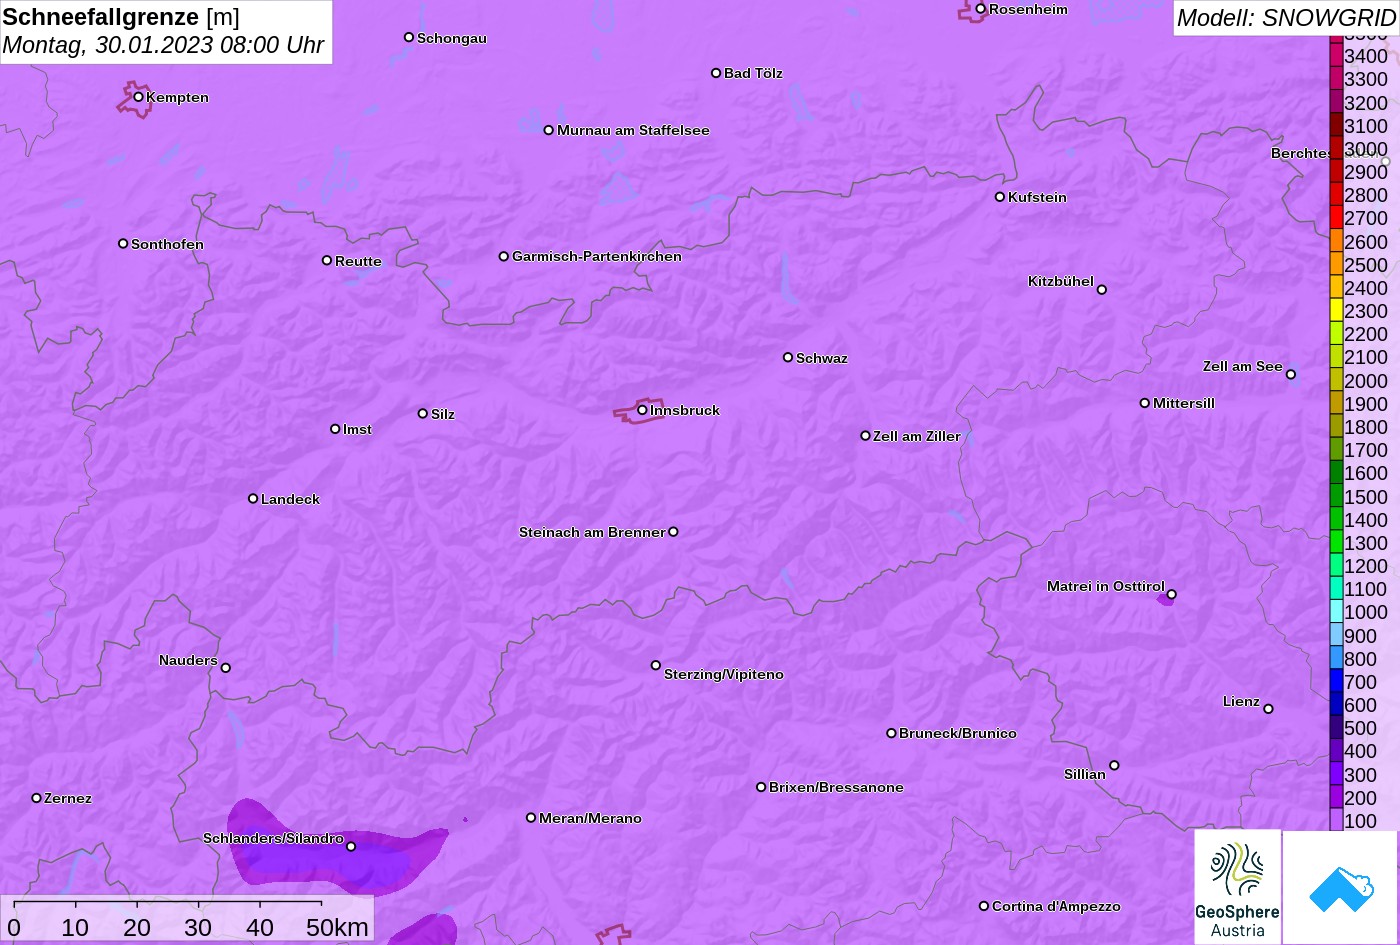The image size is (1400, 945).
Task: Click the "Schneefallgrenze [m]" title text
Action: point(121,17)
